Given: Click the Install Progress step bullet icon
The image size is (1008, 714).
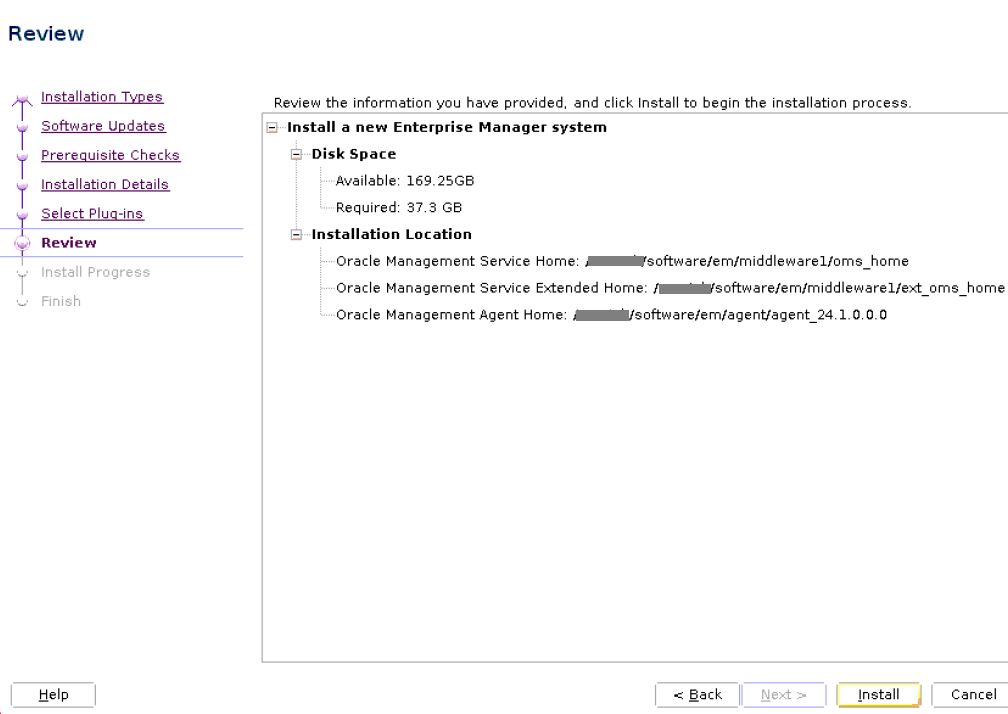Looking at the screenshot, I should 22,273.
